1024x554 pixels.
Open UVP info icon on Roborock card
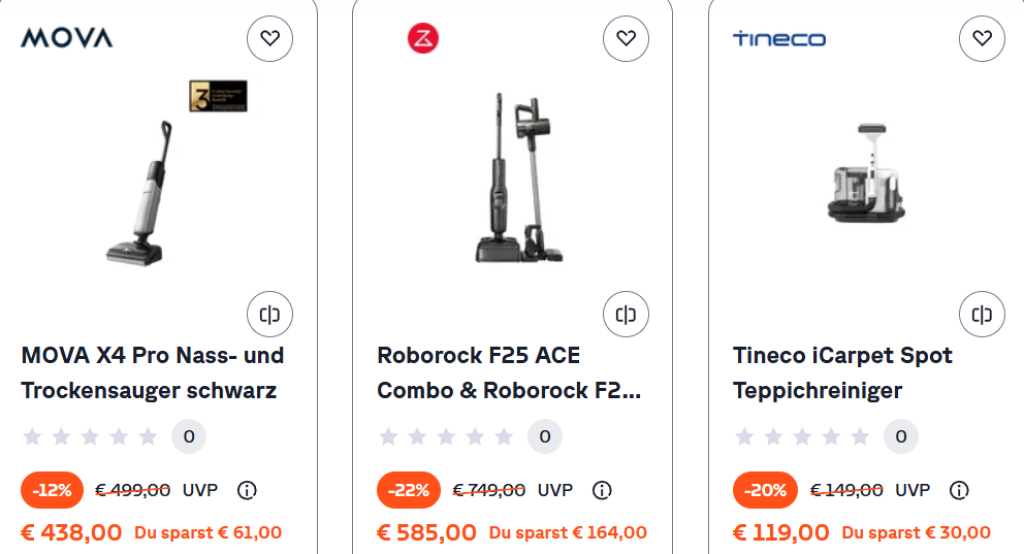point(602,490)
